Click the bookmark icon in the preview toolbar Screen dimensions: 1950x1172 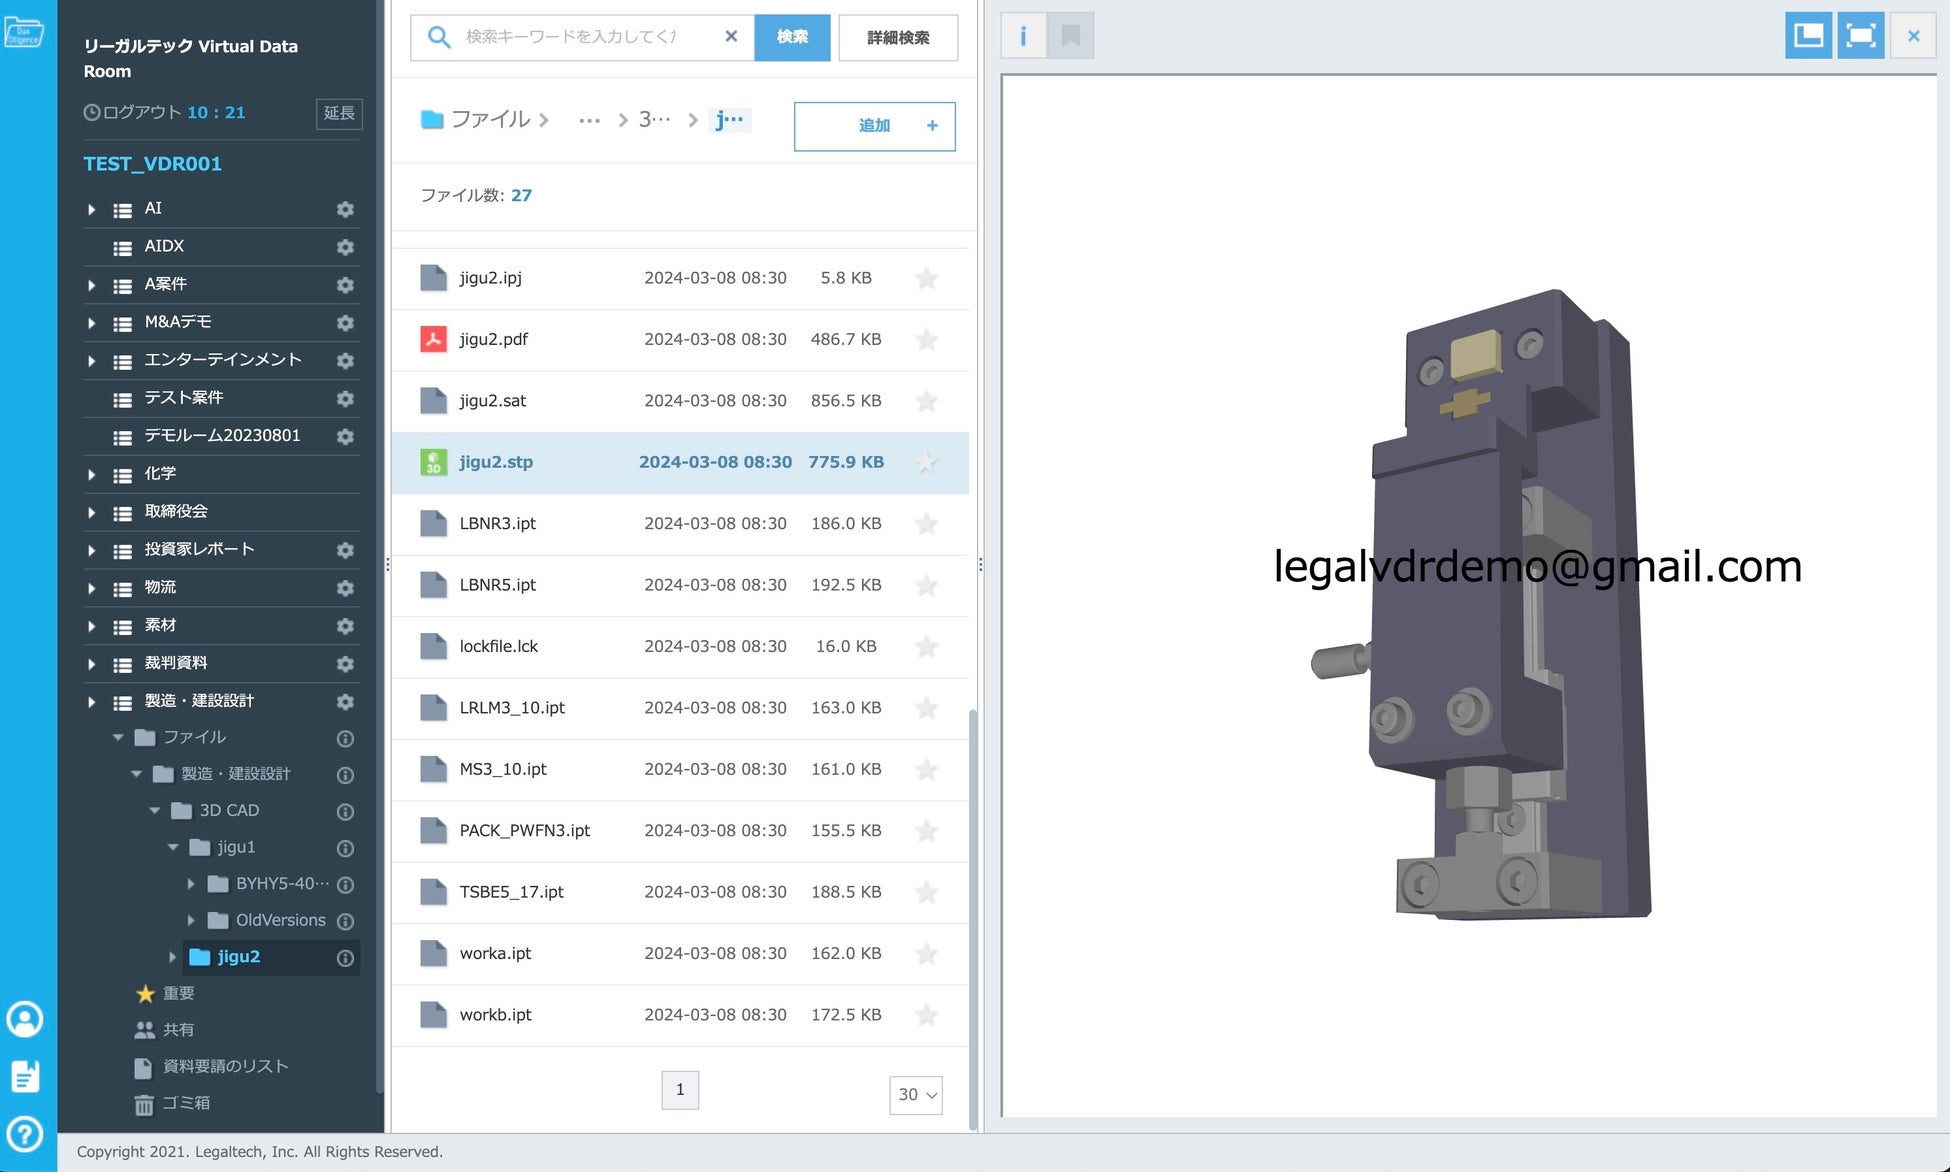pyautogui.click(x=1070, y=37)
